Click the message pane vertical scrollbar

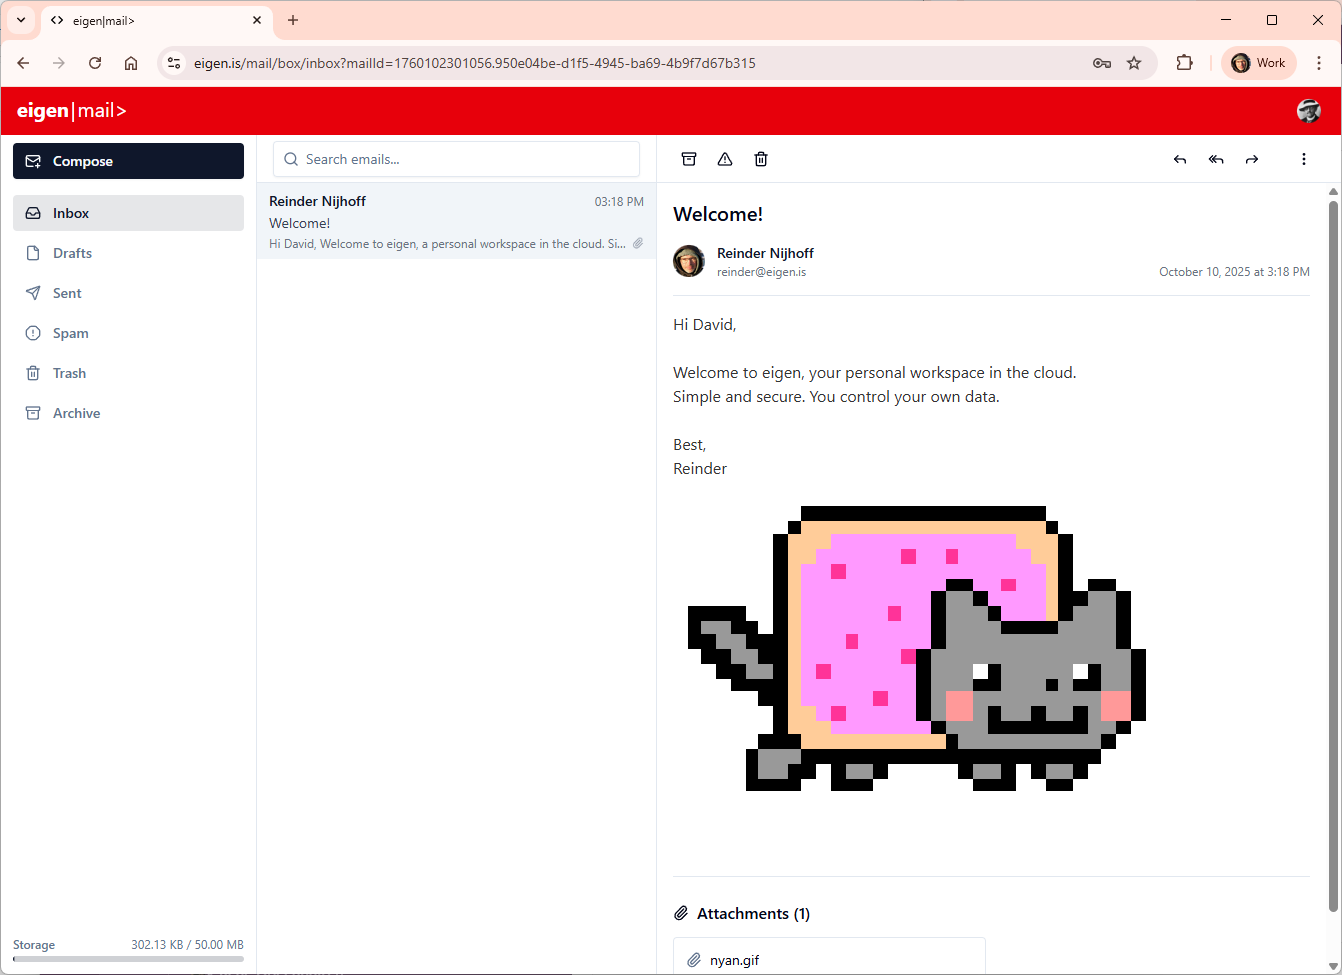[1333, 550]
